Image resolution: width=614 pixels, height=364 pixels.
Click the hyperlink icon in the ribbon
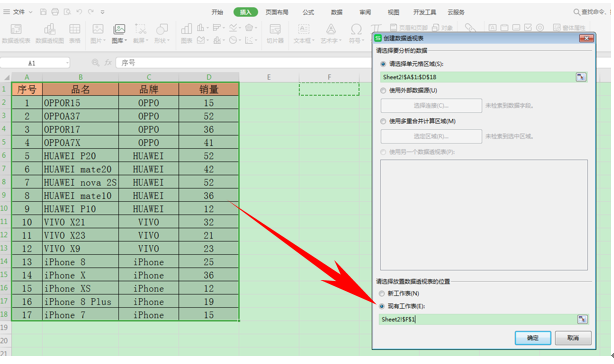click(470, 27)
